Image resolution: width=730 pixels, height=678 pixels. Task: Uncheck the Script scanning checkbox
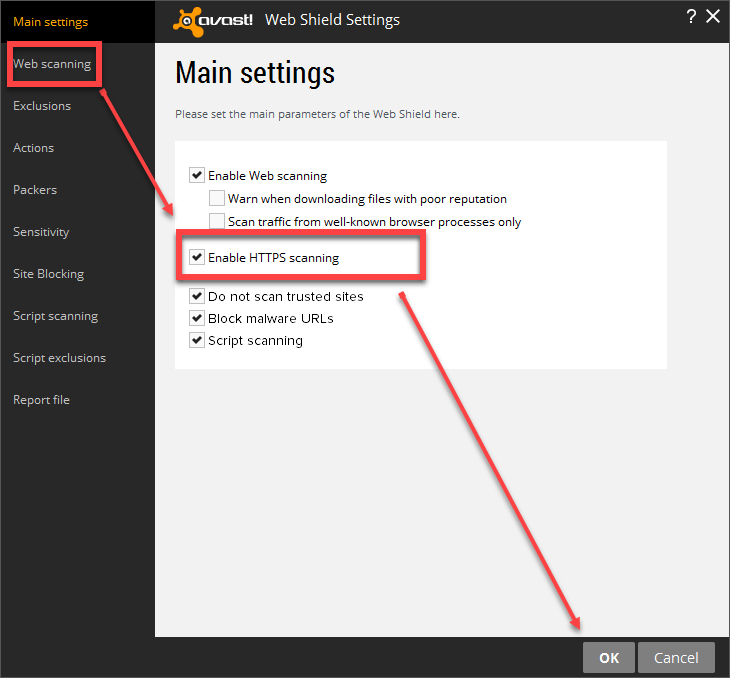[197, 340]
